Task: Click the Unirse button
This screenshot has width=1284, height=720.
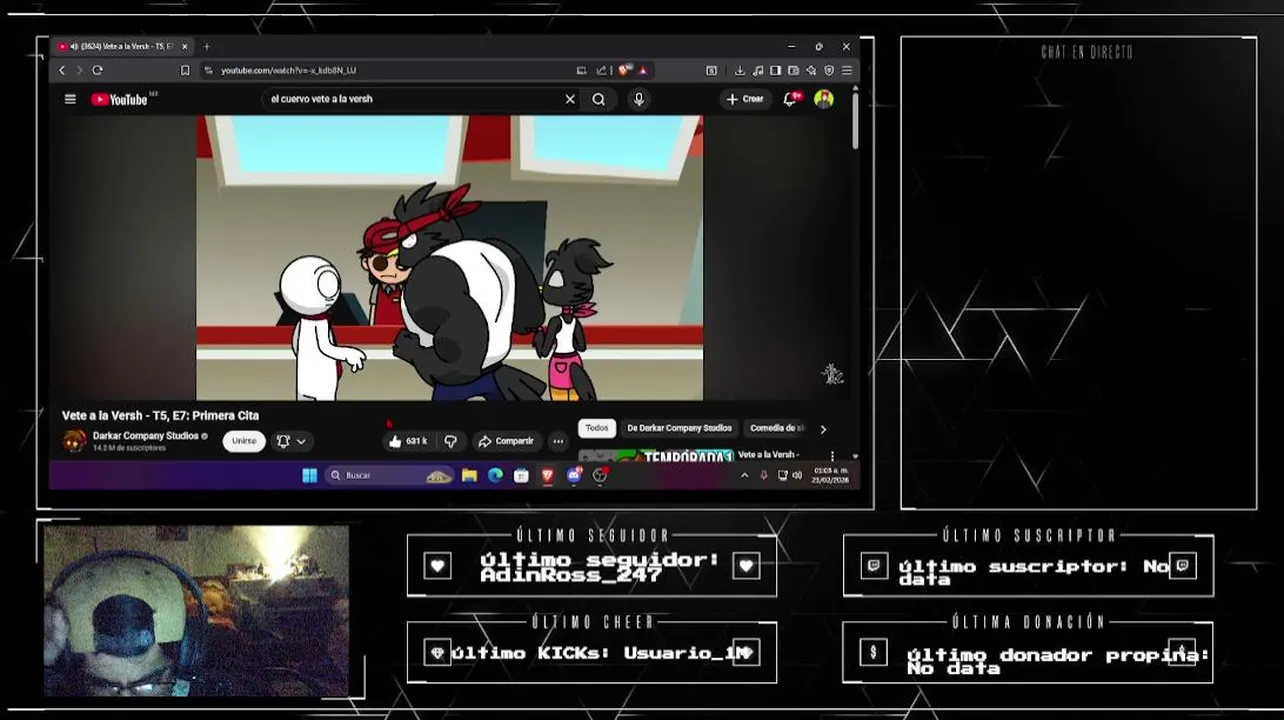Action: pos(244,441)
